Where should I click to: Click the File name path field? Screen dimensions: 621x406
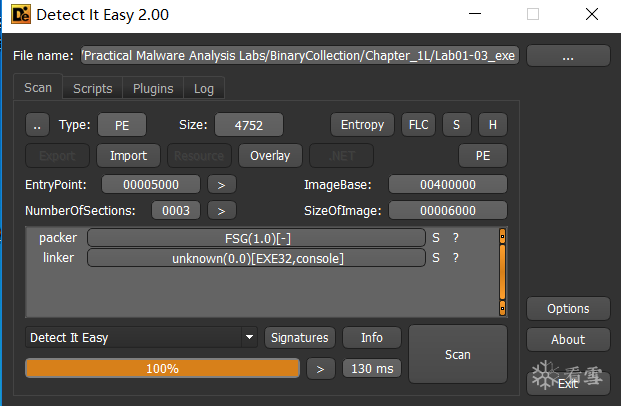pos(300,55)
